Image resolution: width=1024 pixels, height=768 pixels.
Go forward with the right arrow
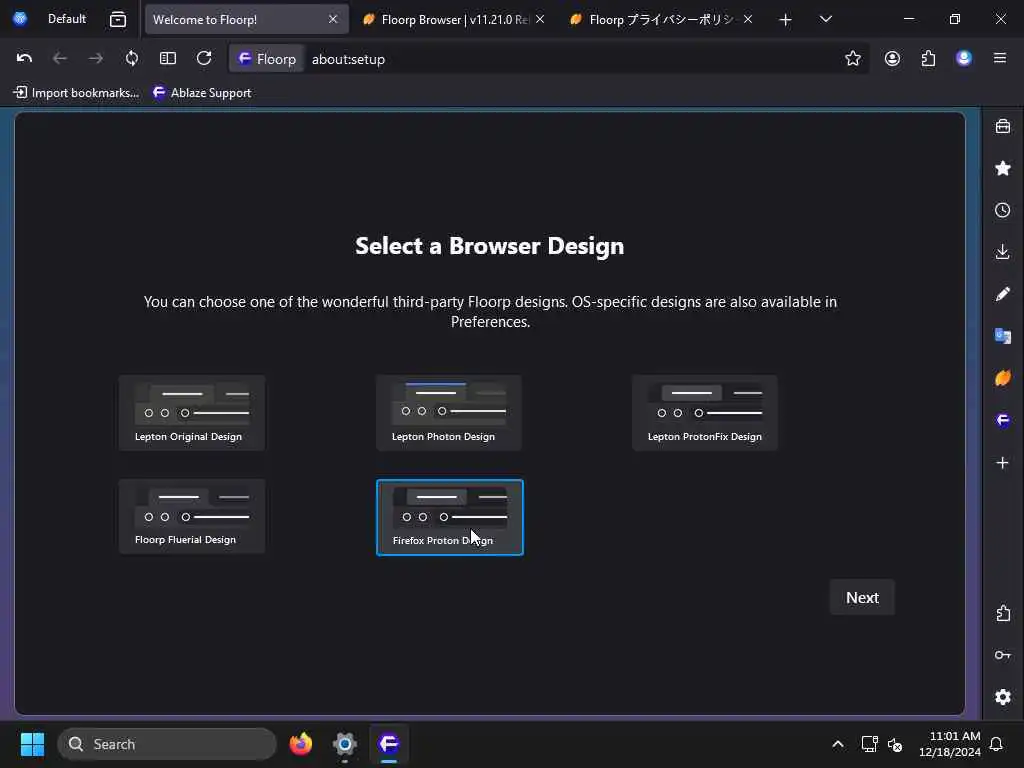click(95, 59)
